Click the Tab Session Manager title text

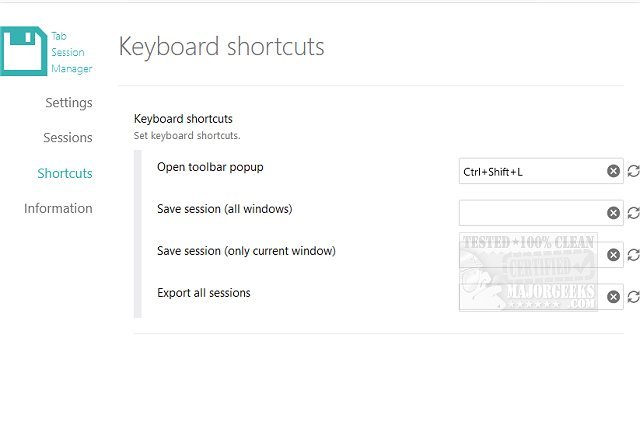click(x=70, y=52)
